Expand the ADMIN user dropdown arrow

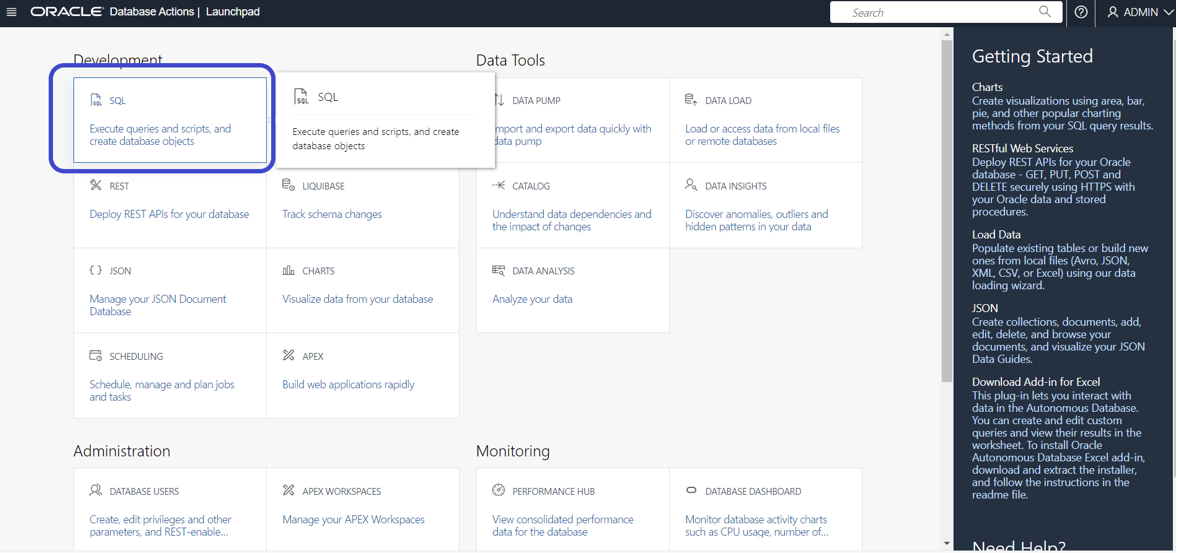pos(1167,13)
